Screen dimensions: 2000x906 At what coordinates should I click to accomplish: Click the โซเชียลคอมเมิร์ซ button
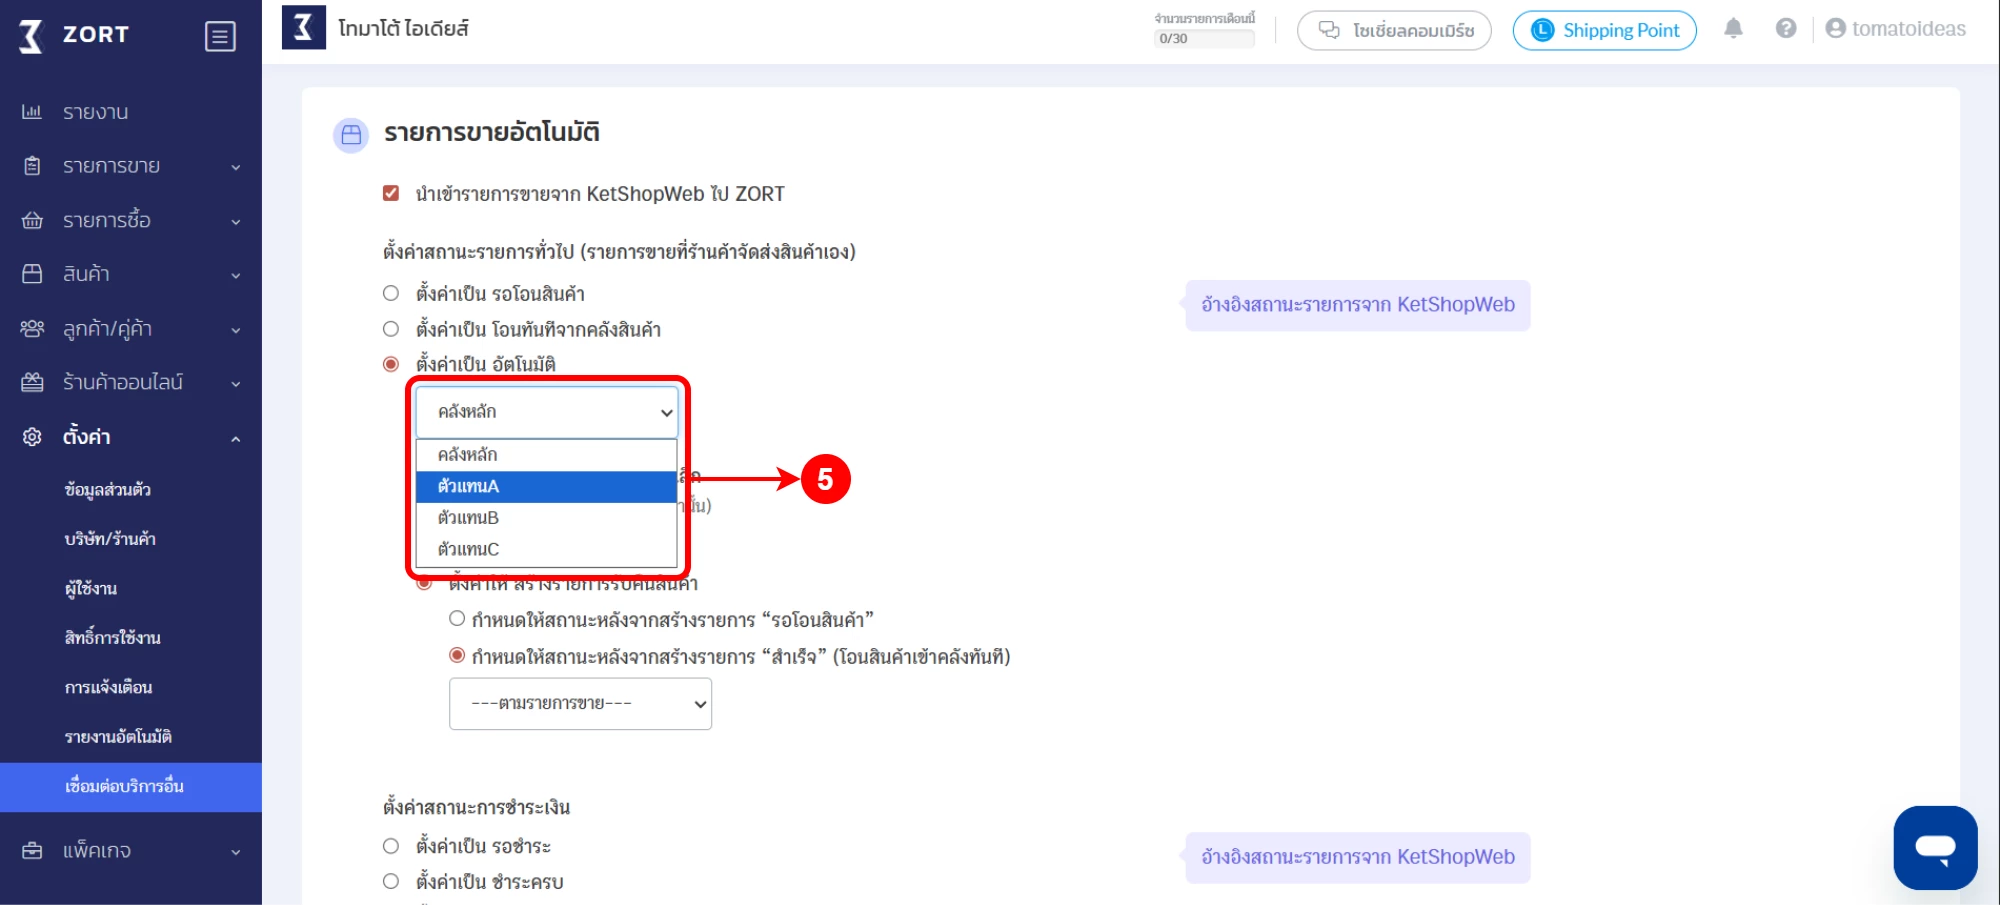(x=1394, y=30)
